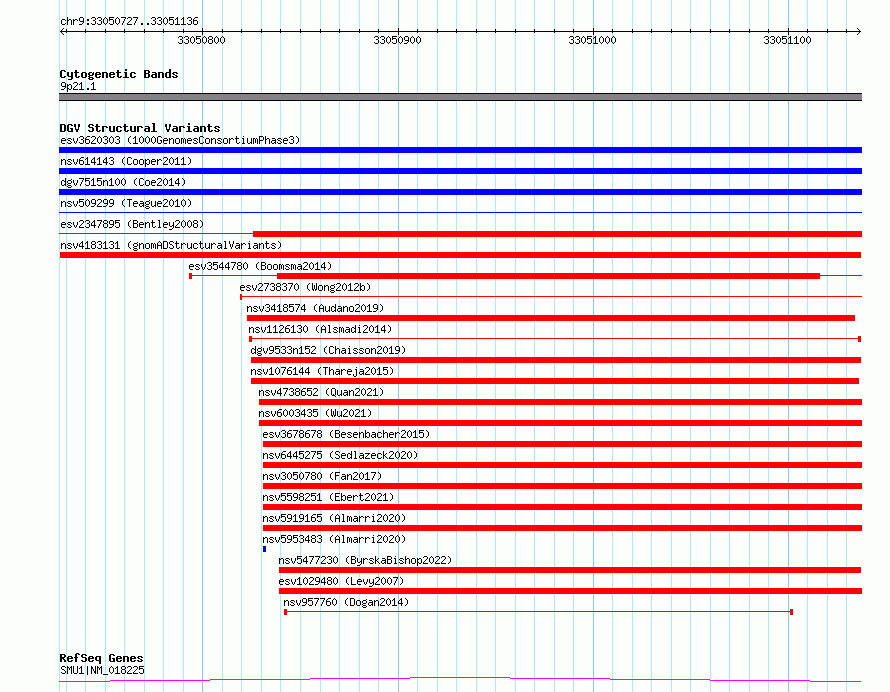Screen dimensions: 890x692
Task: Open variant dgv7515n100 (Coe2014)
Action: (x=123, y=182)
